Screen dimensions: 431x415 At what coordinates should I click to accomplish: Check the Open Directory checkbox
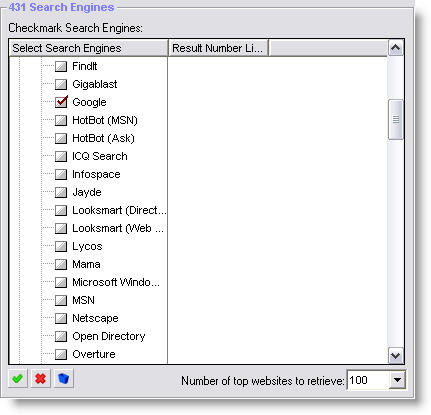tap(61, 336)
